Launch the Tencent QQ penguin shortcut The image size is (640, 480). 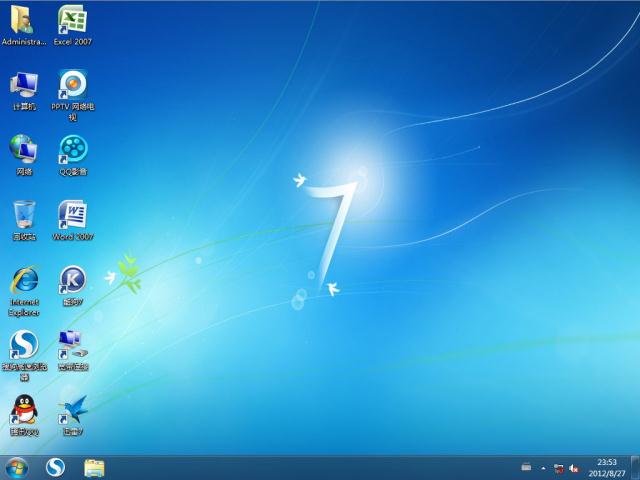click(x=24, y=415)
